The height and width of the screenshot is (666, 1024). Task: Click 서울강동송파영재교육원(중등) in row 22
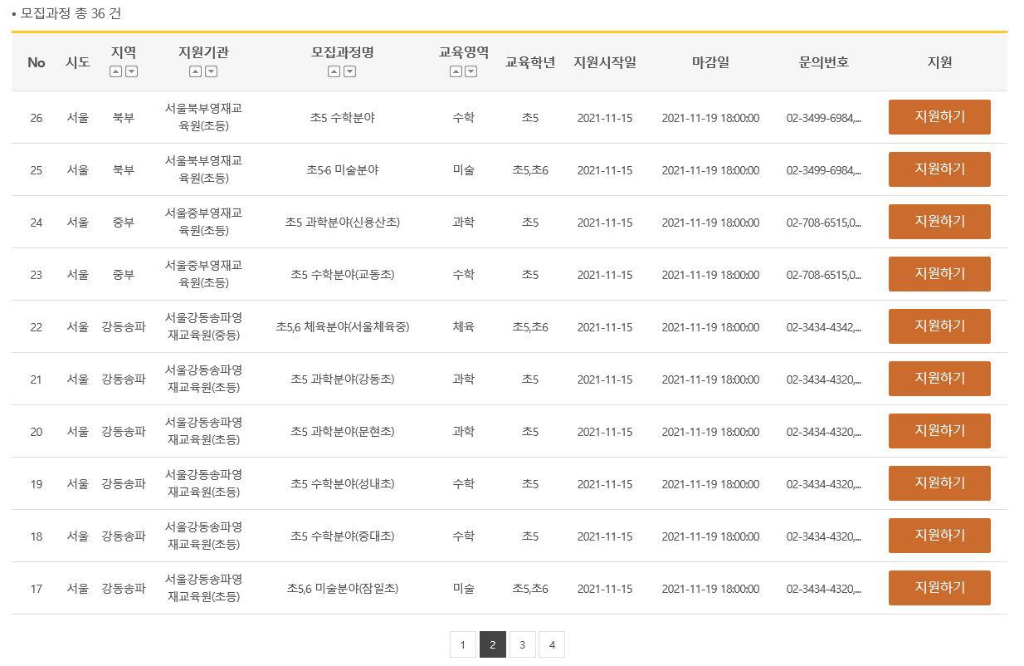(x=203, y=326)
